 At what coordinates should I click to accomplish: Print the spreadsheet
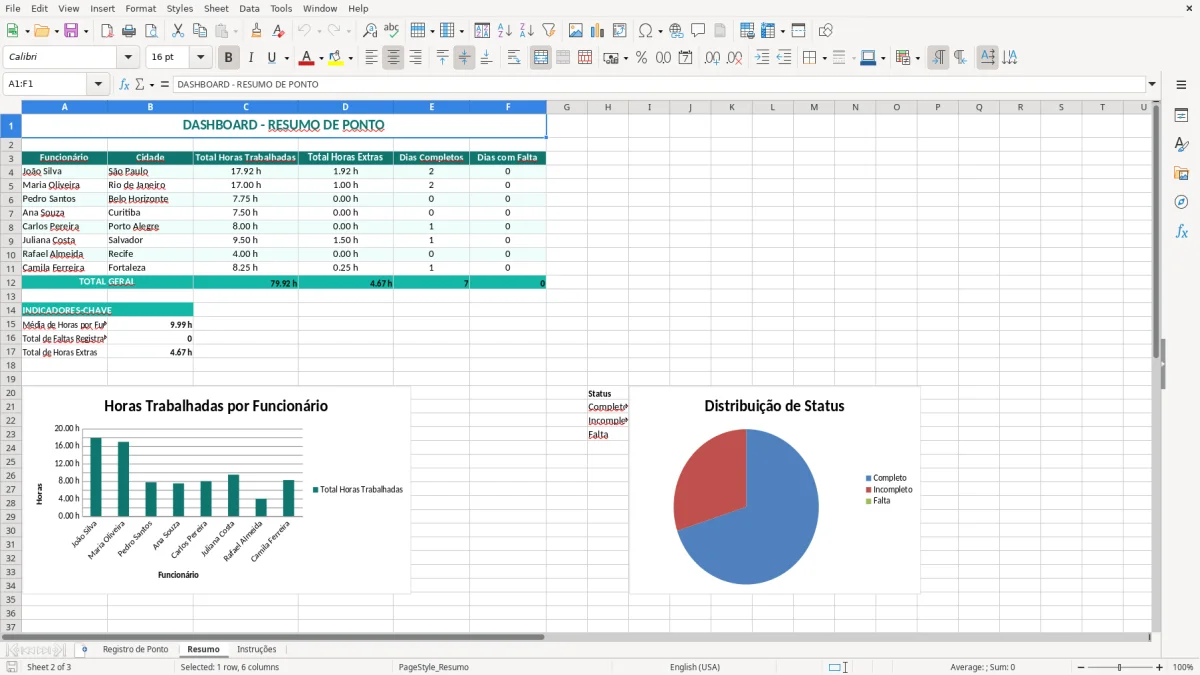(129, 31)
